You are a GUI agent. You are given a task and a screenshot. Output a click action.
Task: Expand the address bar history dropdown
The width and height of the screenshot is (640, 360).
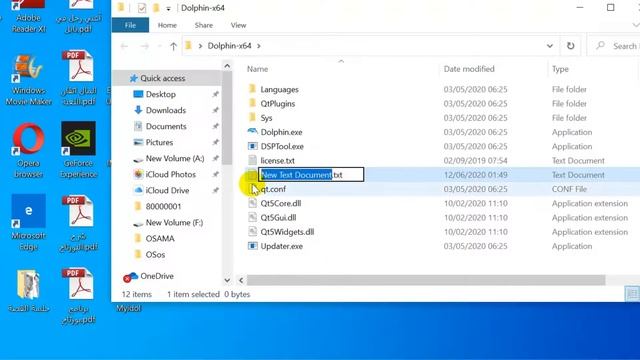[549, 46]
